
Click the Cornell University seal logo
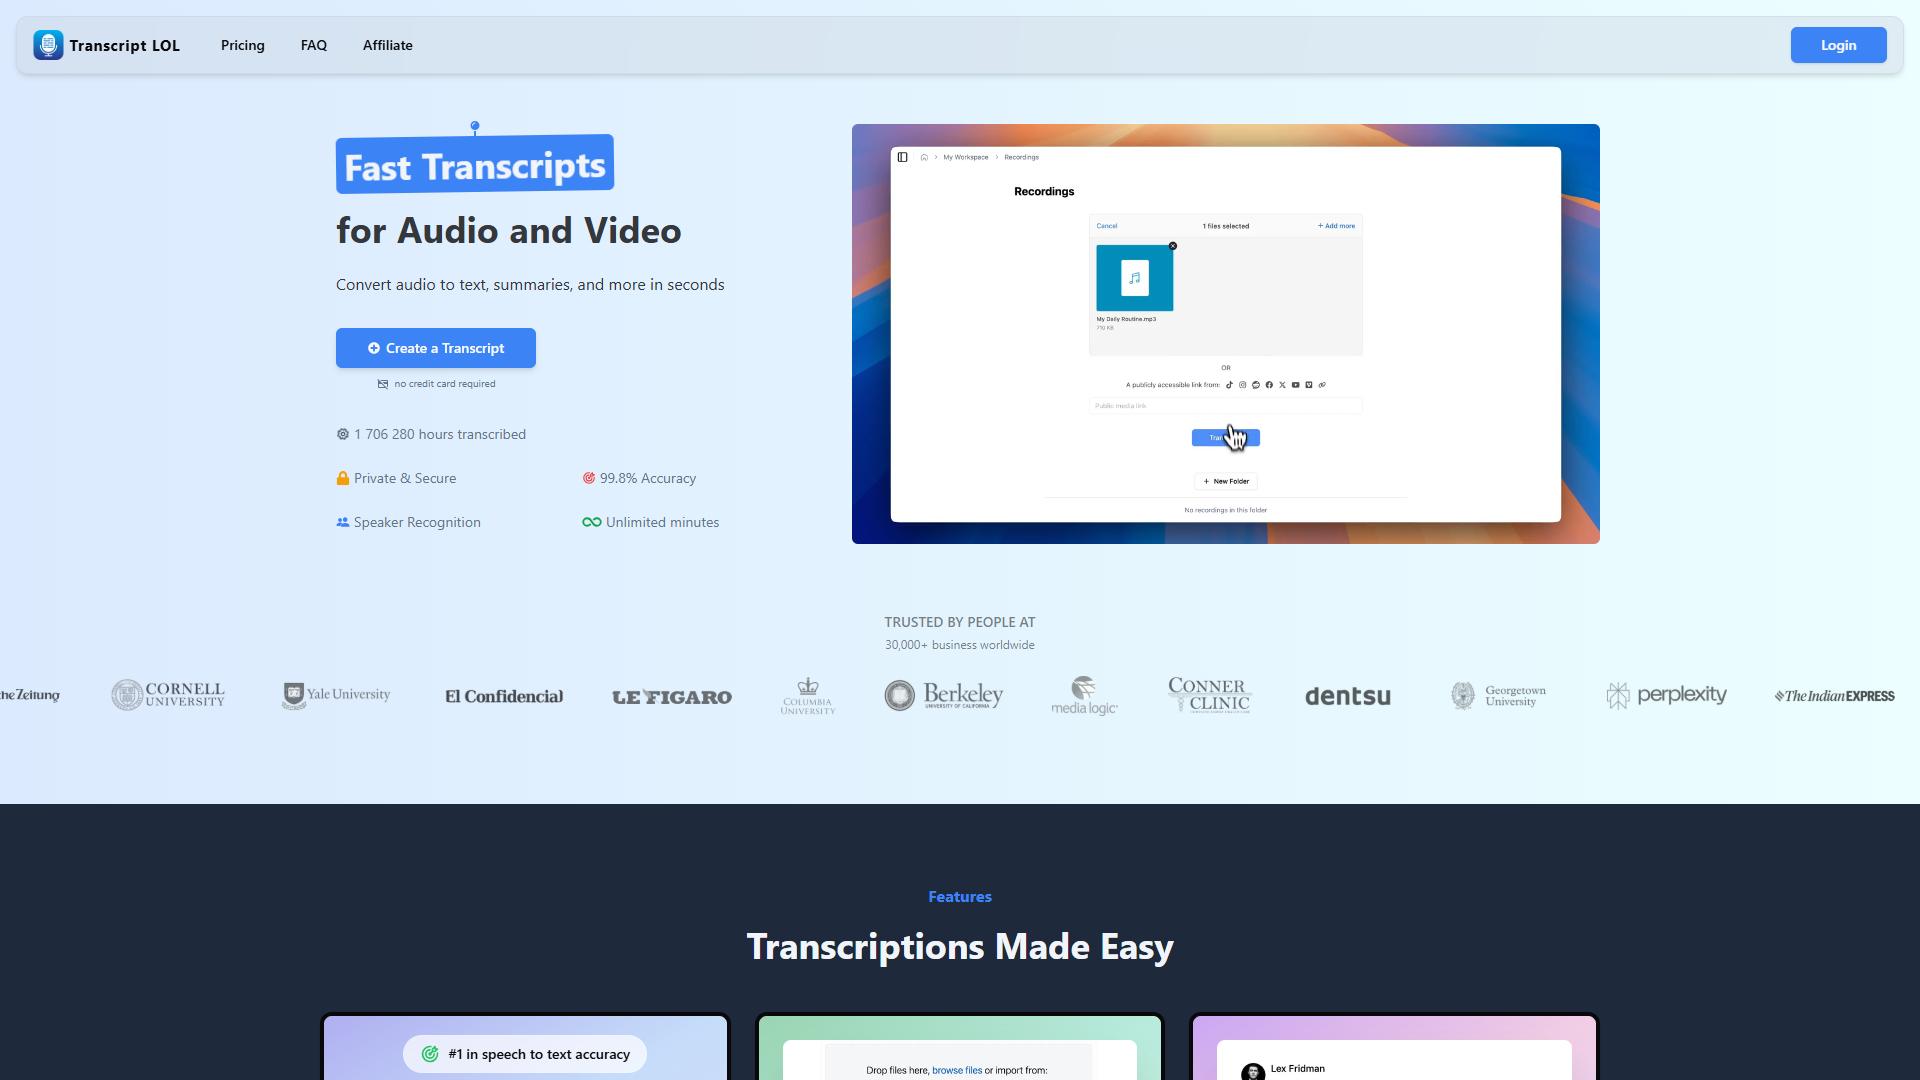click(x=127, y=695)
